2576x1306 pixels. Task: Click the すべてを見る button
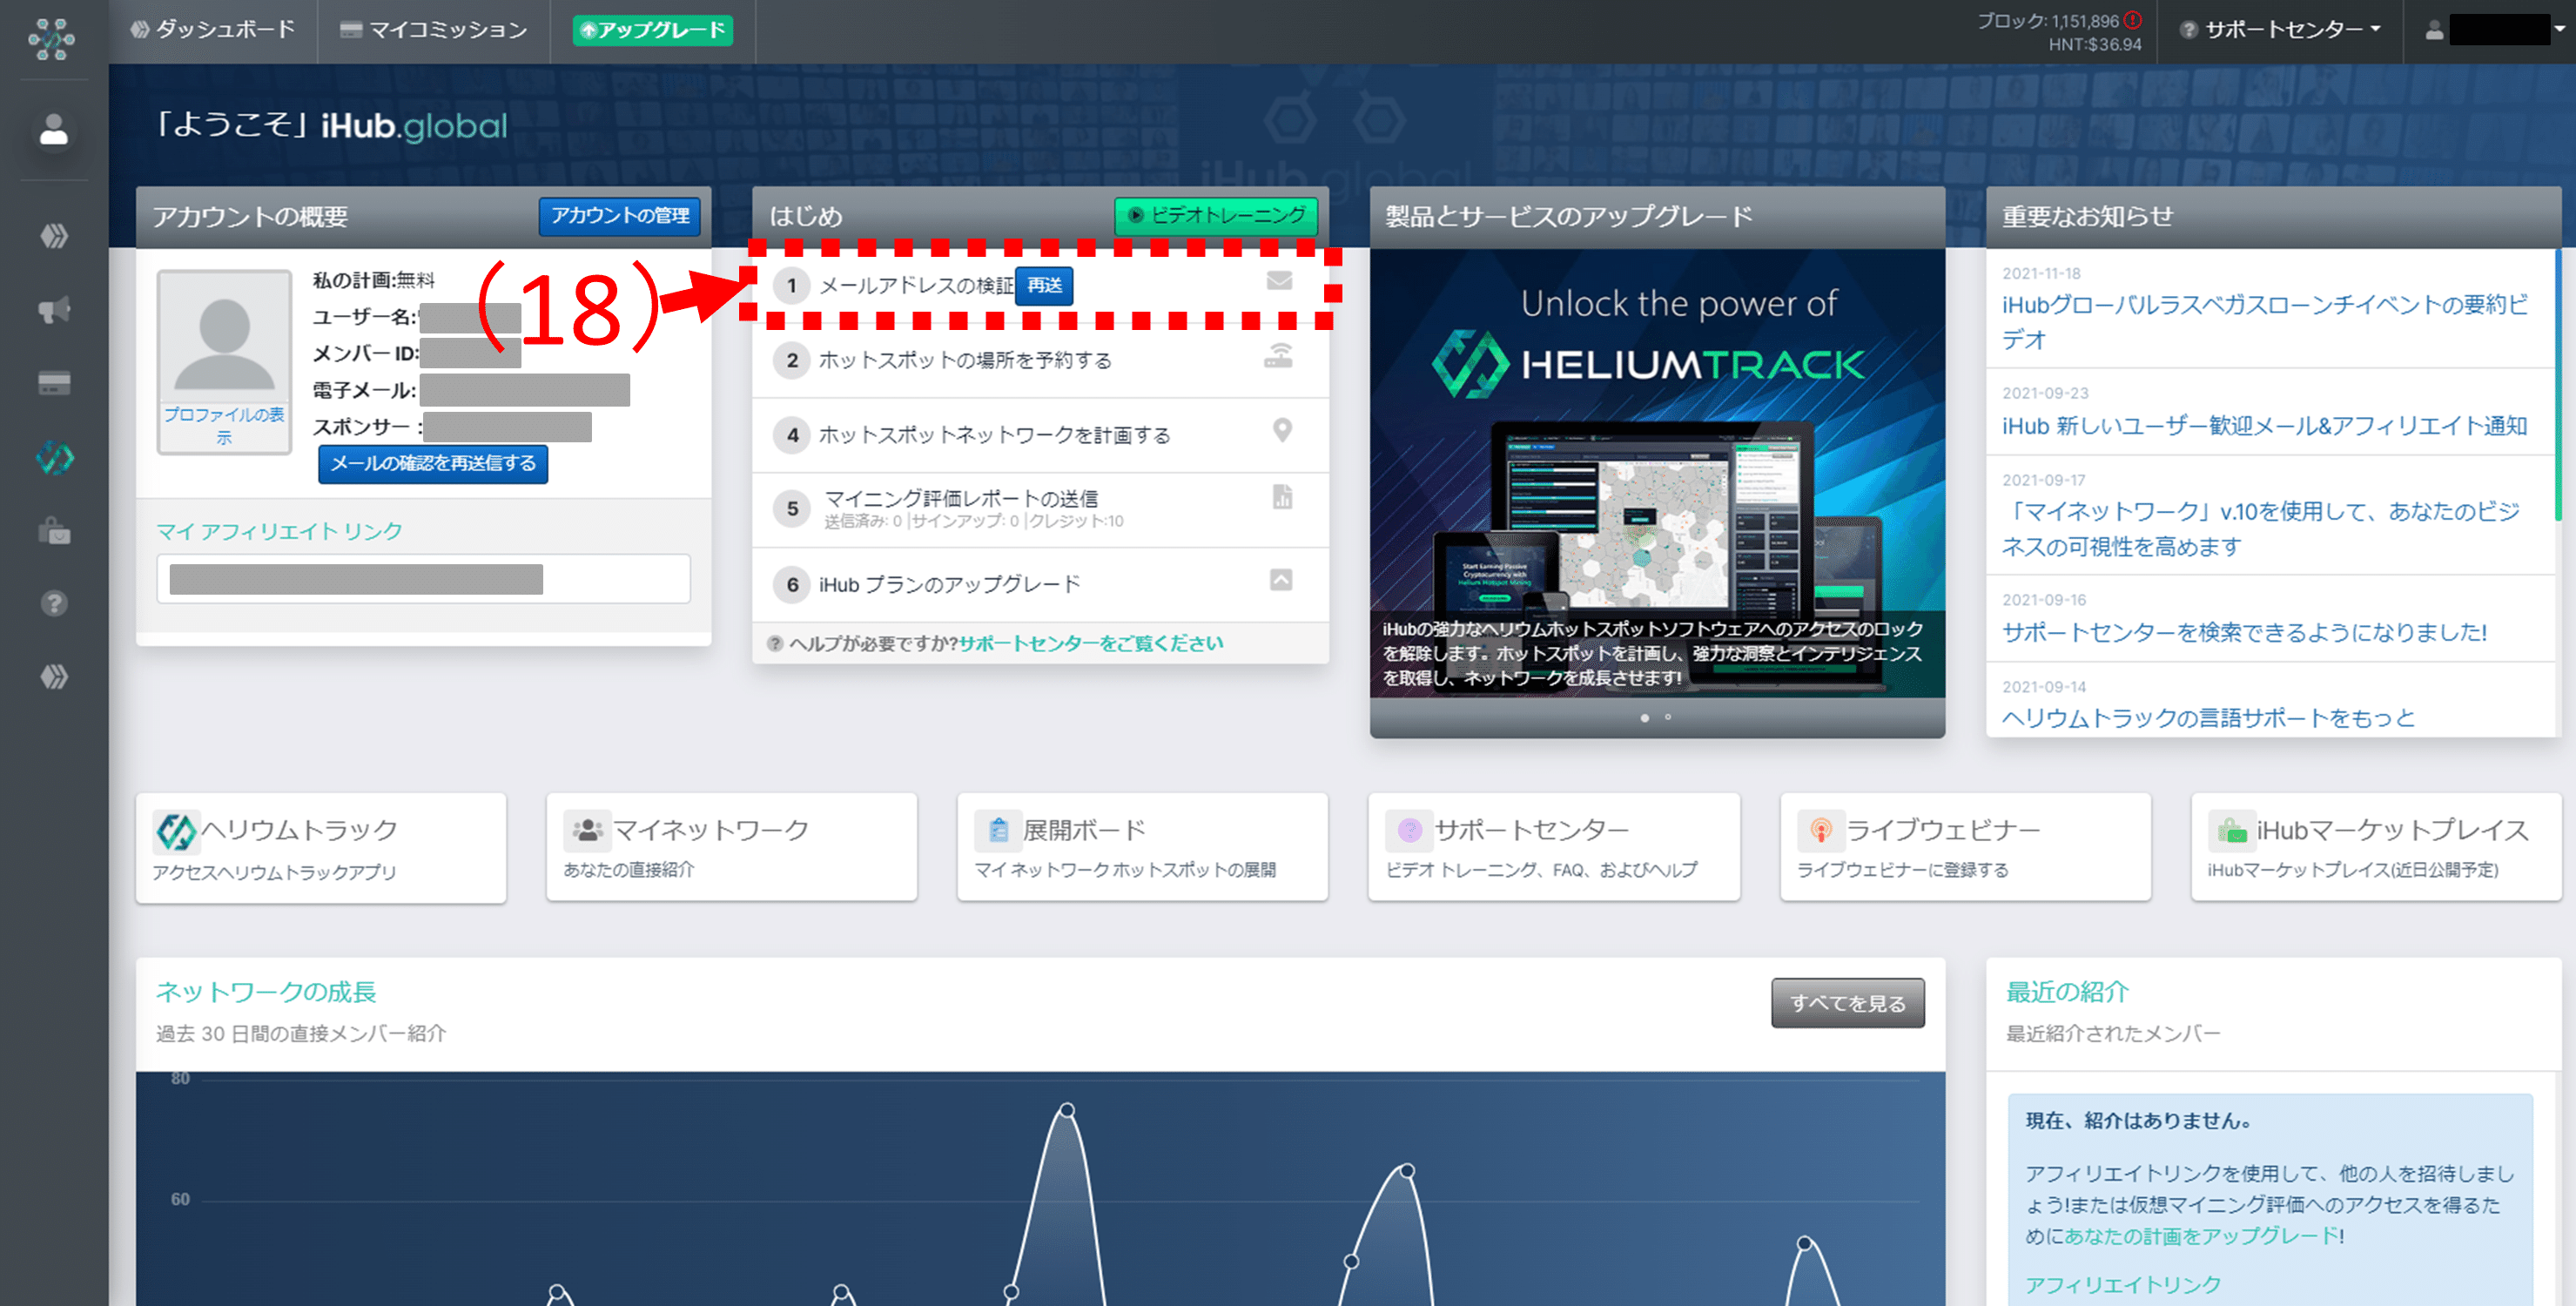pyautogui.click(x=1848, y=1003)
